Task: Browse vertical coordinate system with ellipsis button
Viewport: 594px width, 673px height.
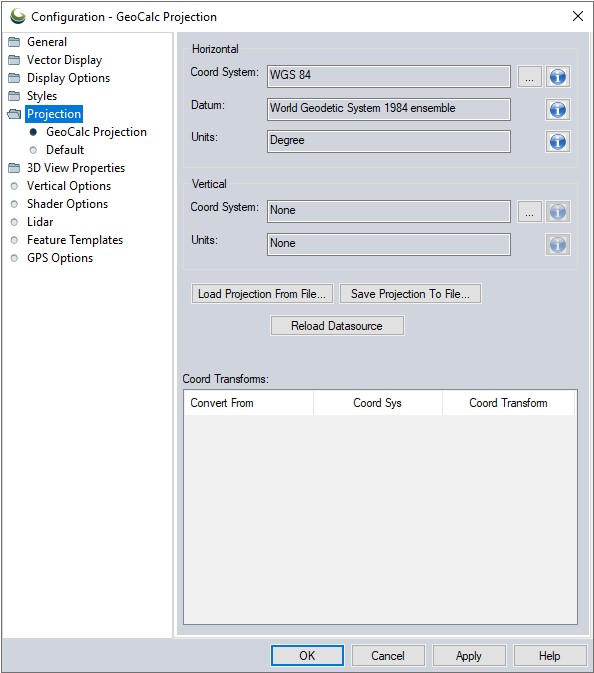Action: [529, 211]
